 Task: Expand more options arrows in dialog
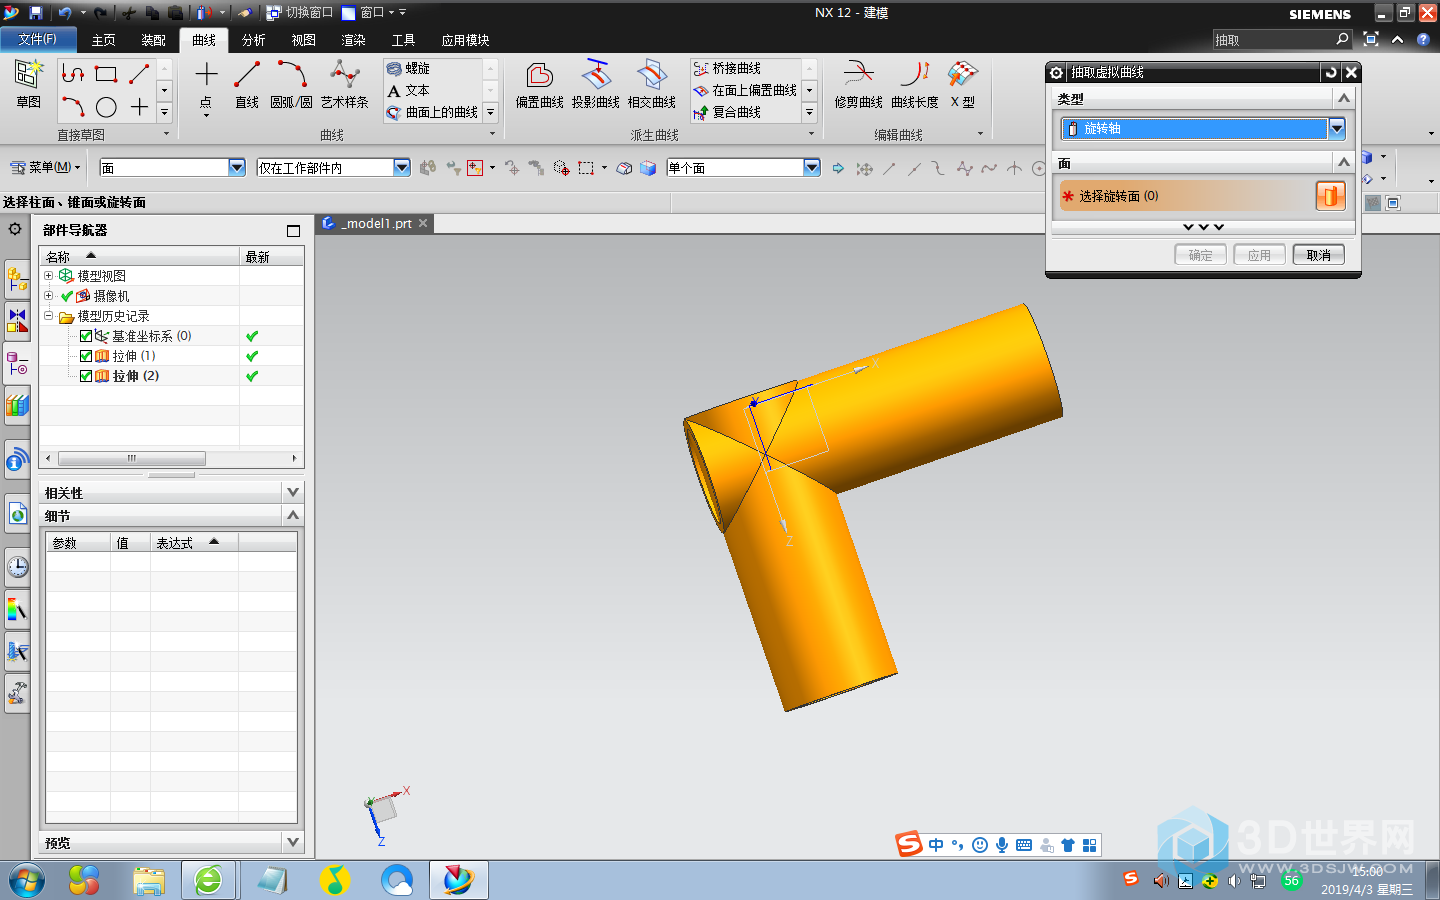[x=1203, y=227]
